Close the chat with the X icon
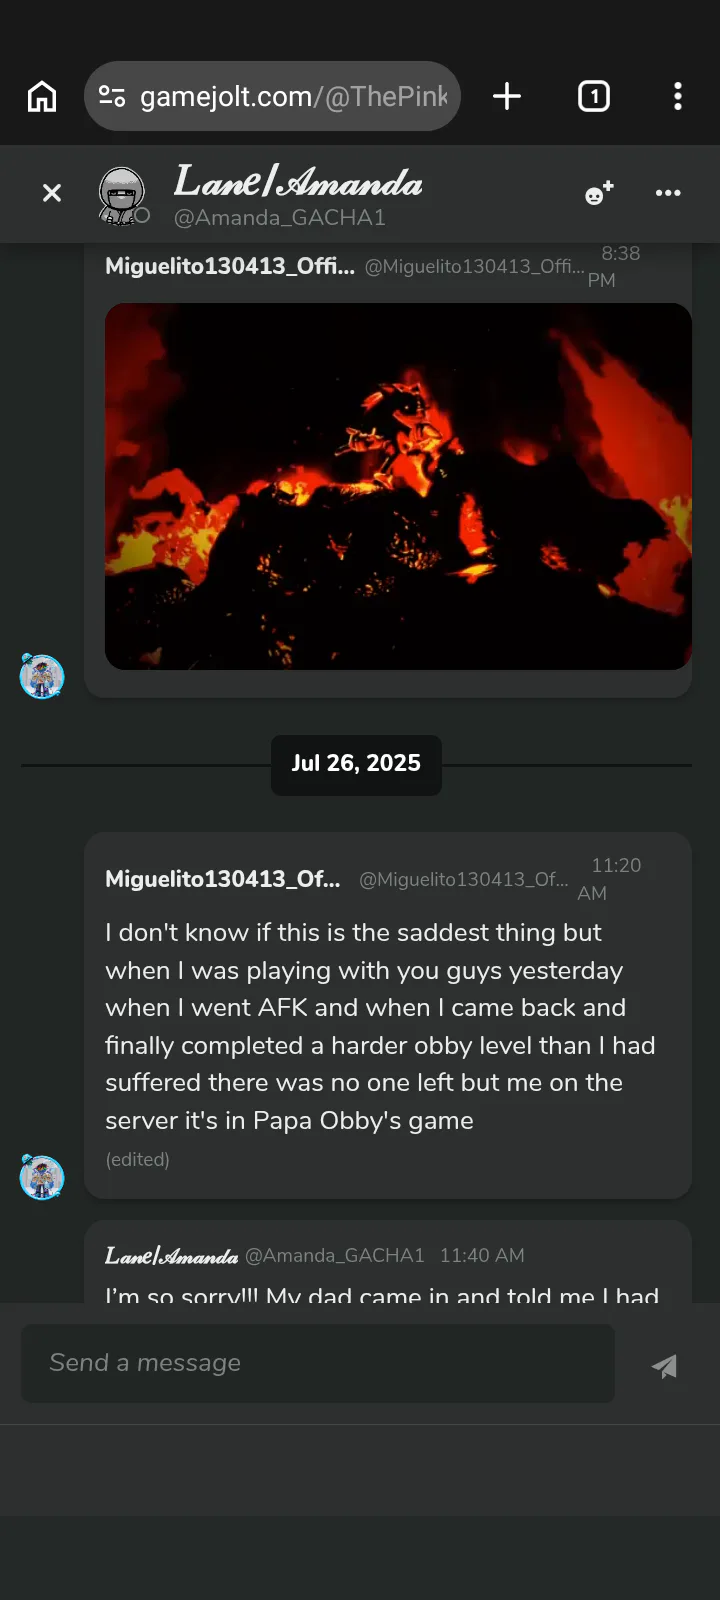Screen dimensions: 720x1600 coord(52,193)
